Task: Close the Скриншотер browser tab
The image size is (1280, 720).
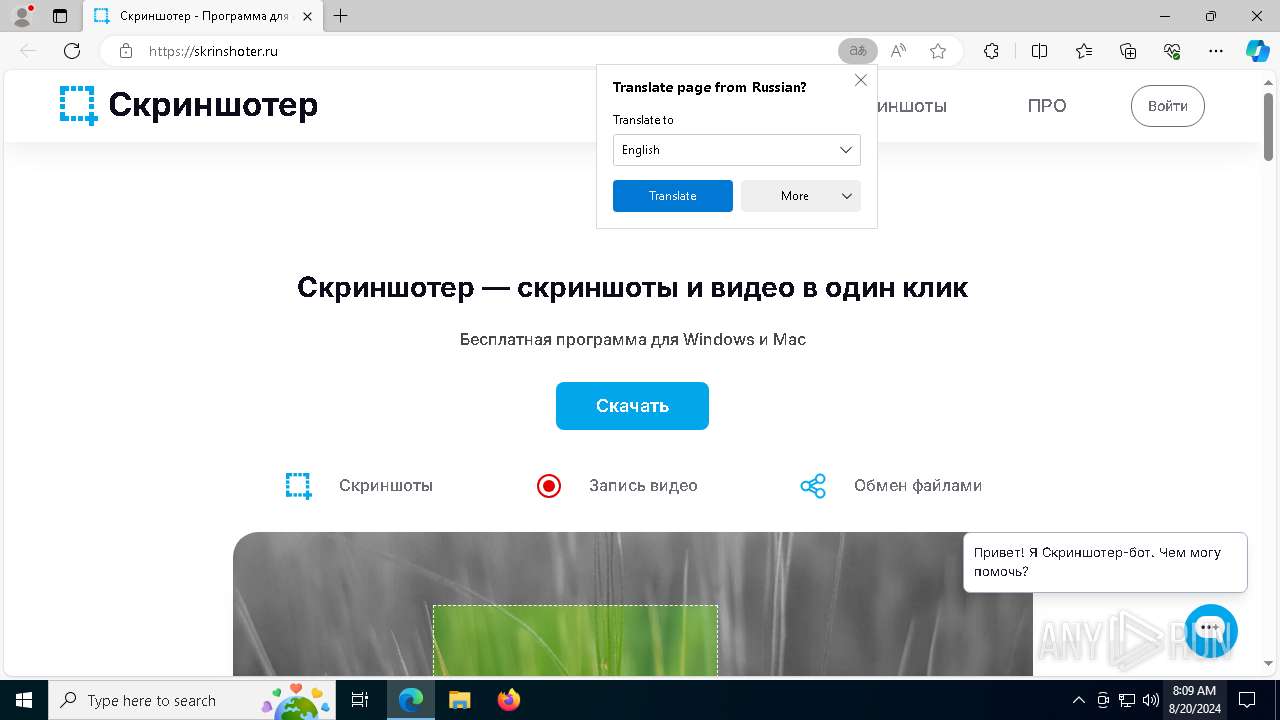Action: click(x=308, y=16)
